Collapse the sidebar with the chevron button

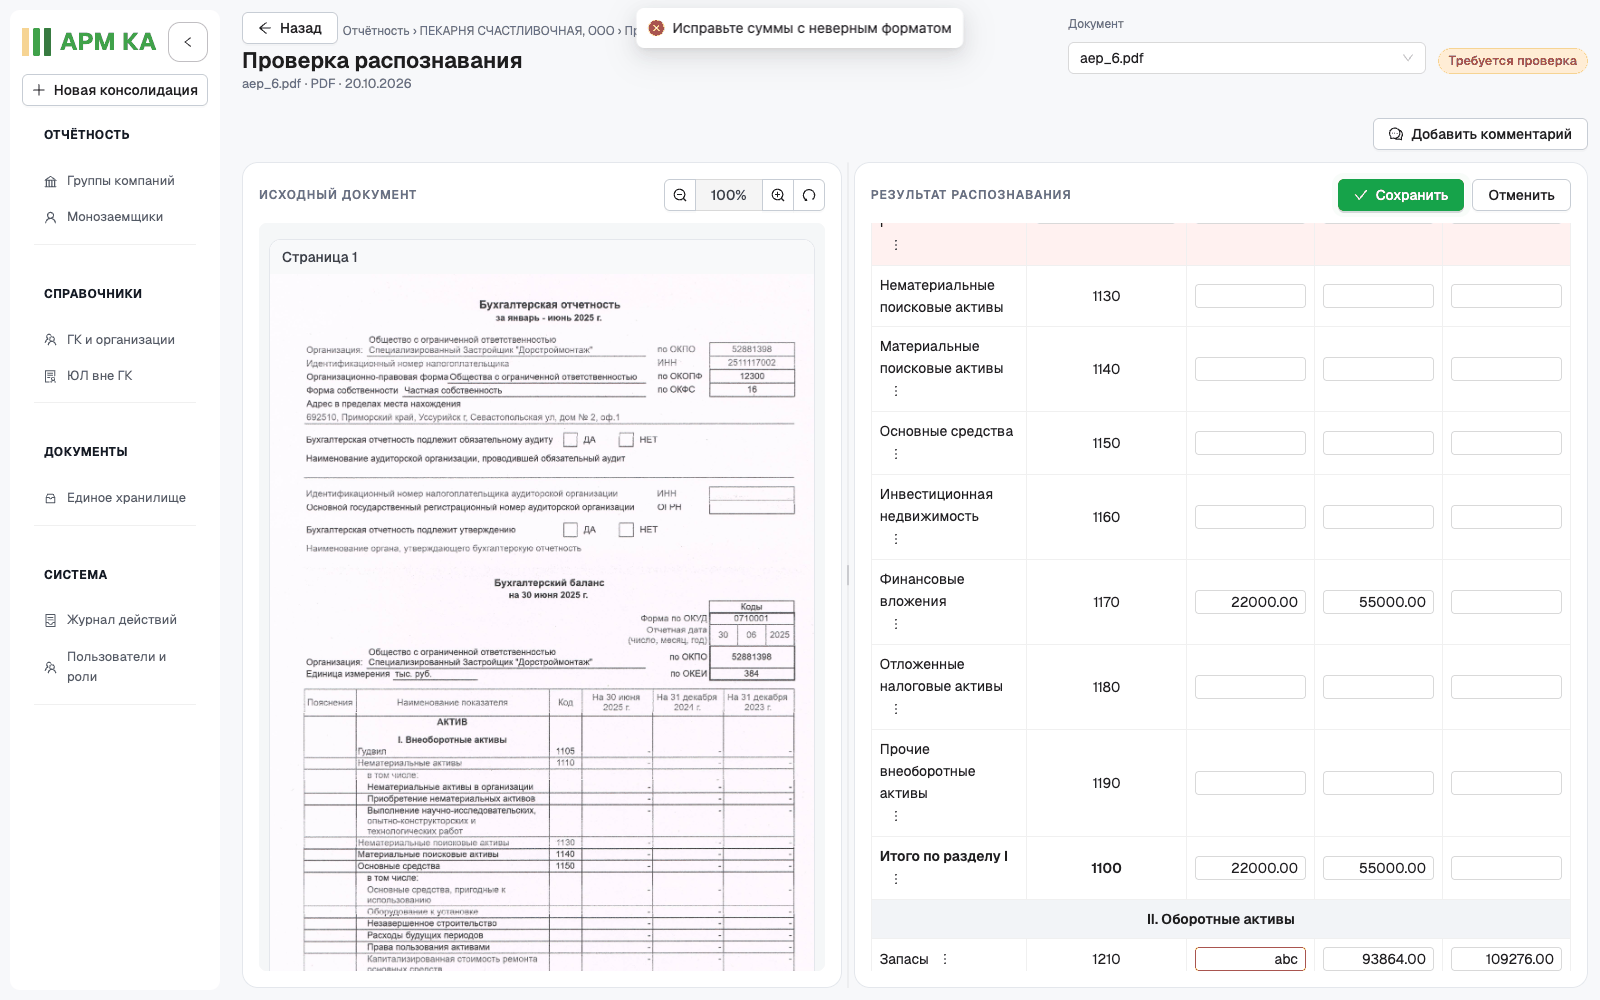pos(188,42)
